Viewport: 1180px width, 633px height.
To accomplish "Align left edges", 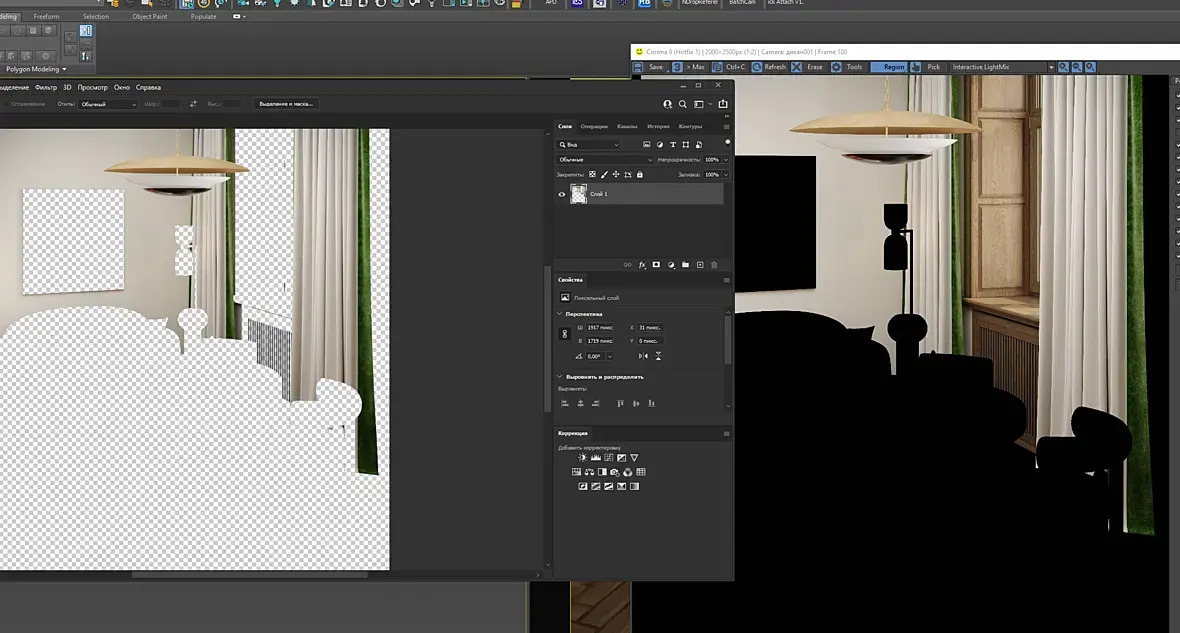I will [564, 403].
